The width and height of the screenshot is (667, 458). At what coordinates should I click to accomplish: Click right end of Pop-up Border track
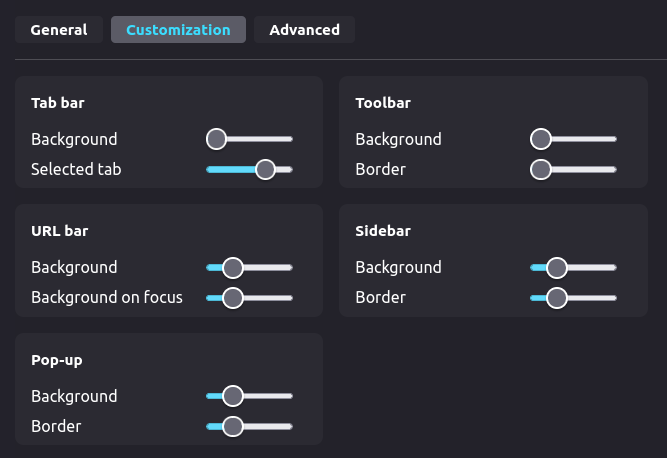289,426
